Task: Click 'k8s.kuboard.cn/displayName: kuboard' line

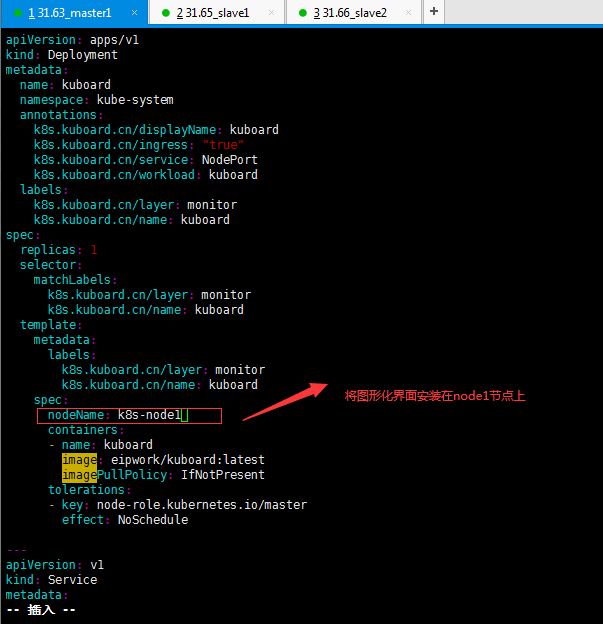Action: [156, 130]
